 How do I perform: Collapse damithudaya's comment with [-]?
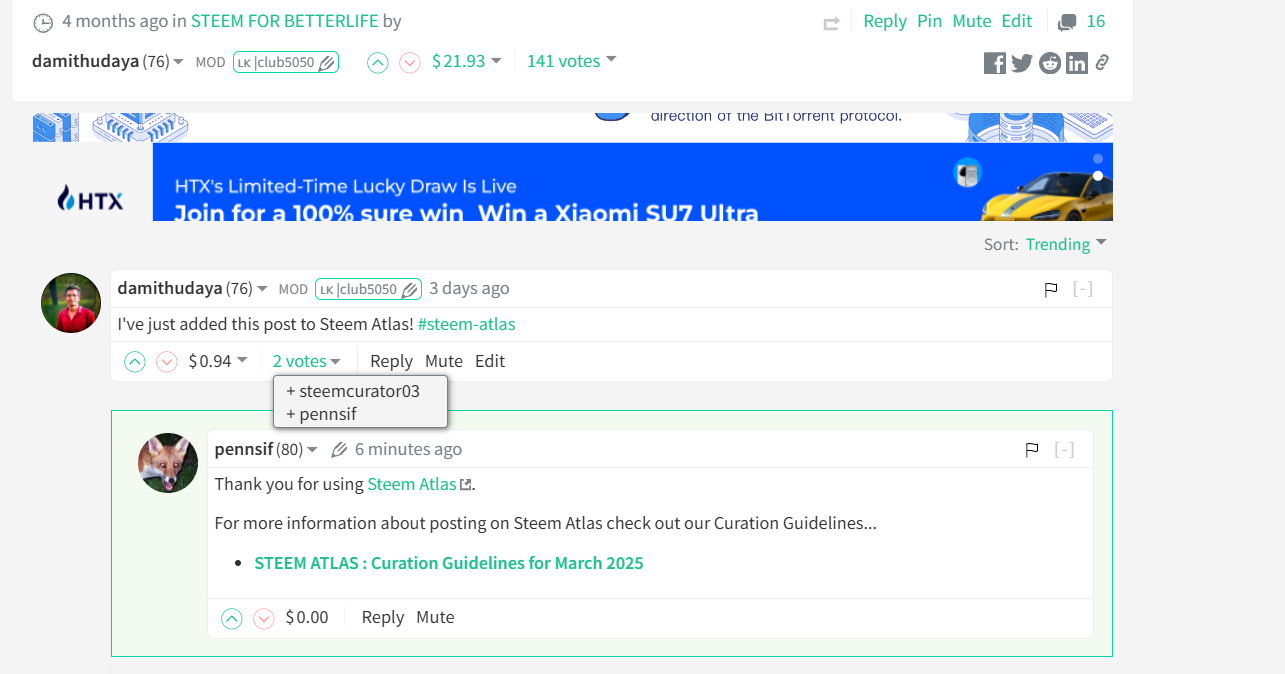pyautogui.click(x=1082, y=289)
